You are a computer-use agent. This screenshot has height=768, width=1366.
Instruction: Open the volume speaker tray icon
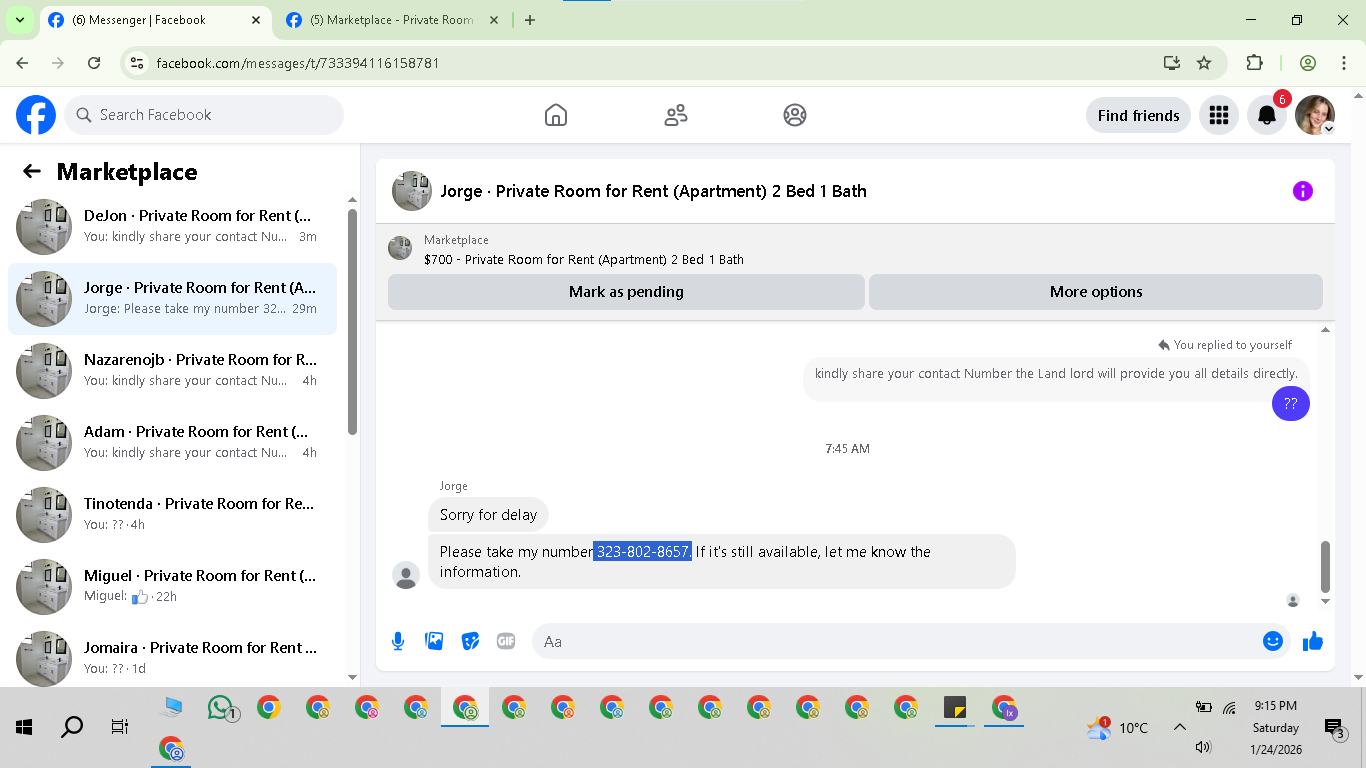(x=1203, y=747)
